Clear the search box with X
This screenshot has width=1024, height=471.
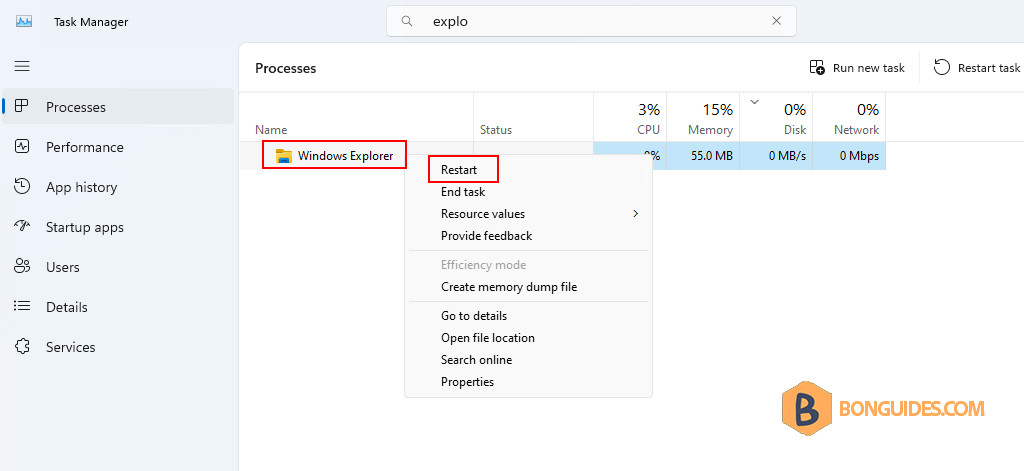[776, 21]
